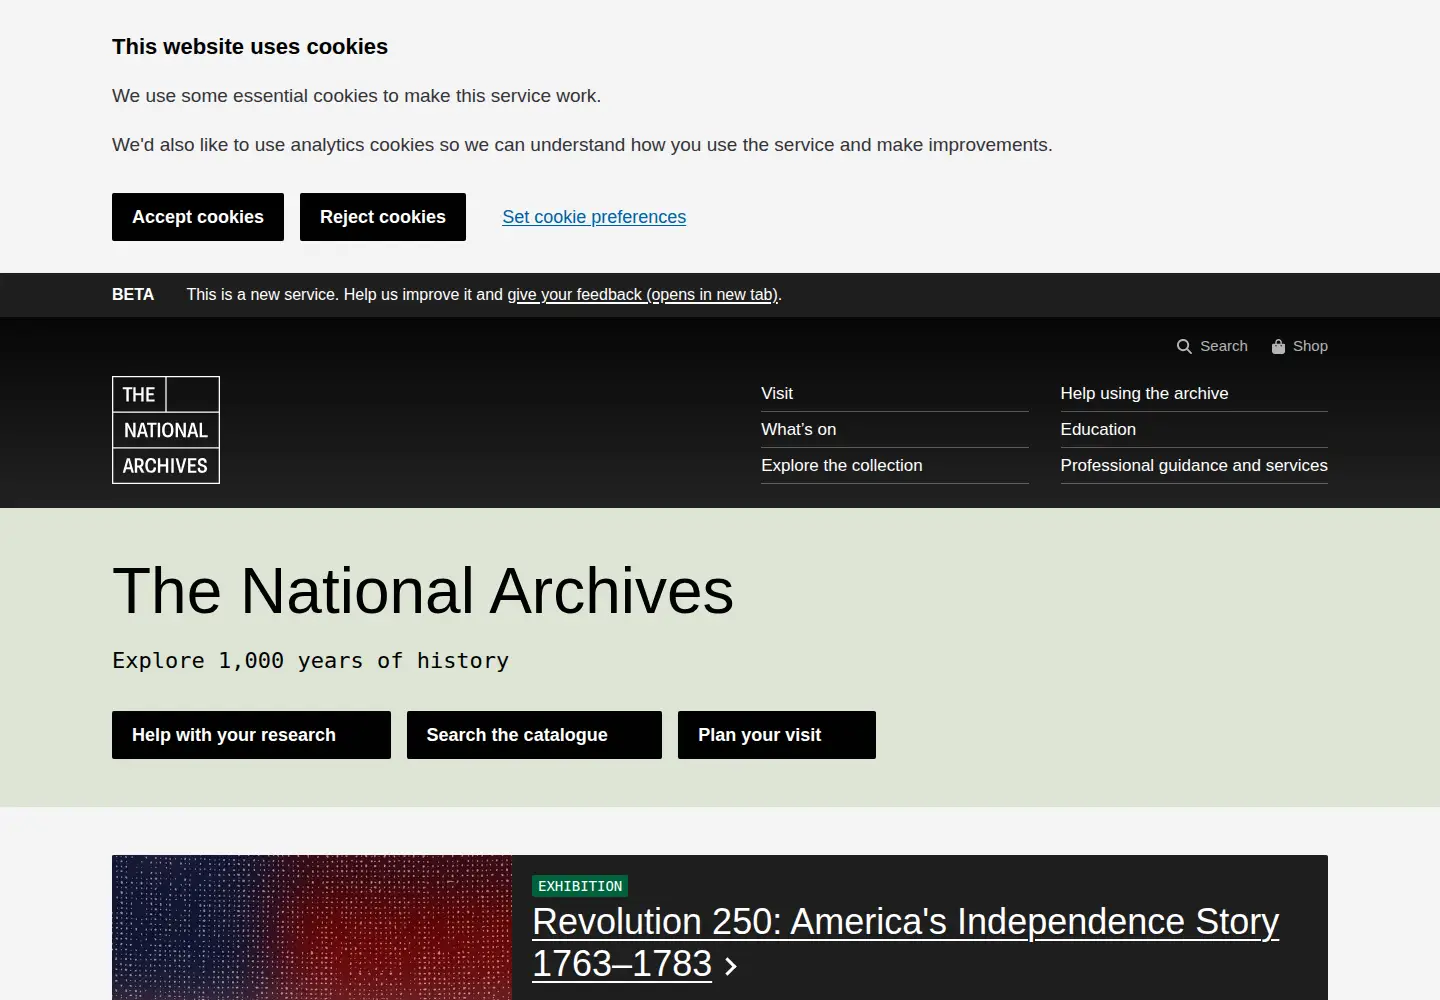Open Revolution 250 exhibition link
This screenshot has width=1440, height=1000.
click(x=905, y=942)
